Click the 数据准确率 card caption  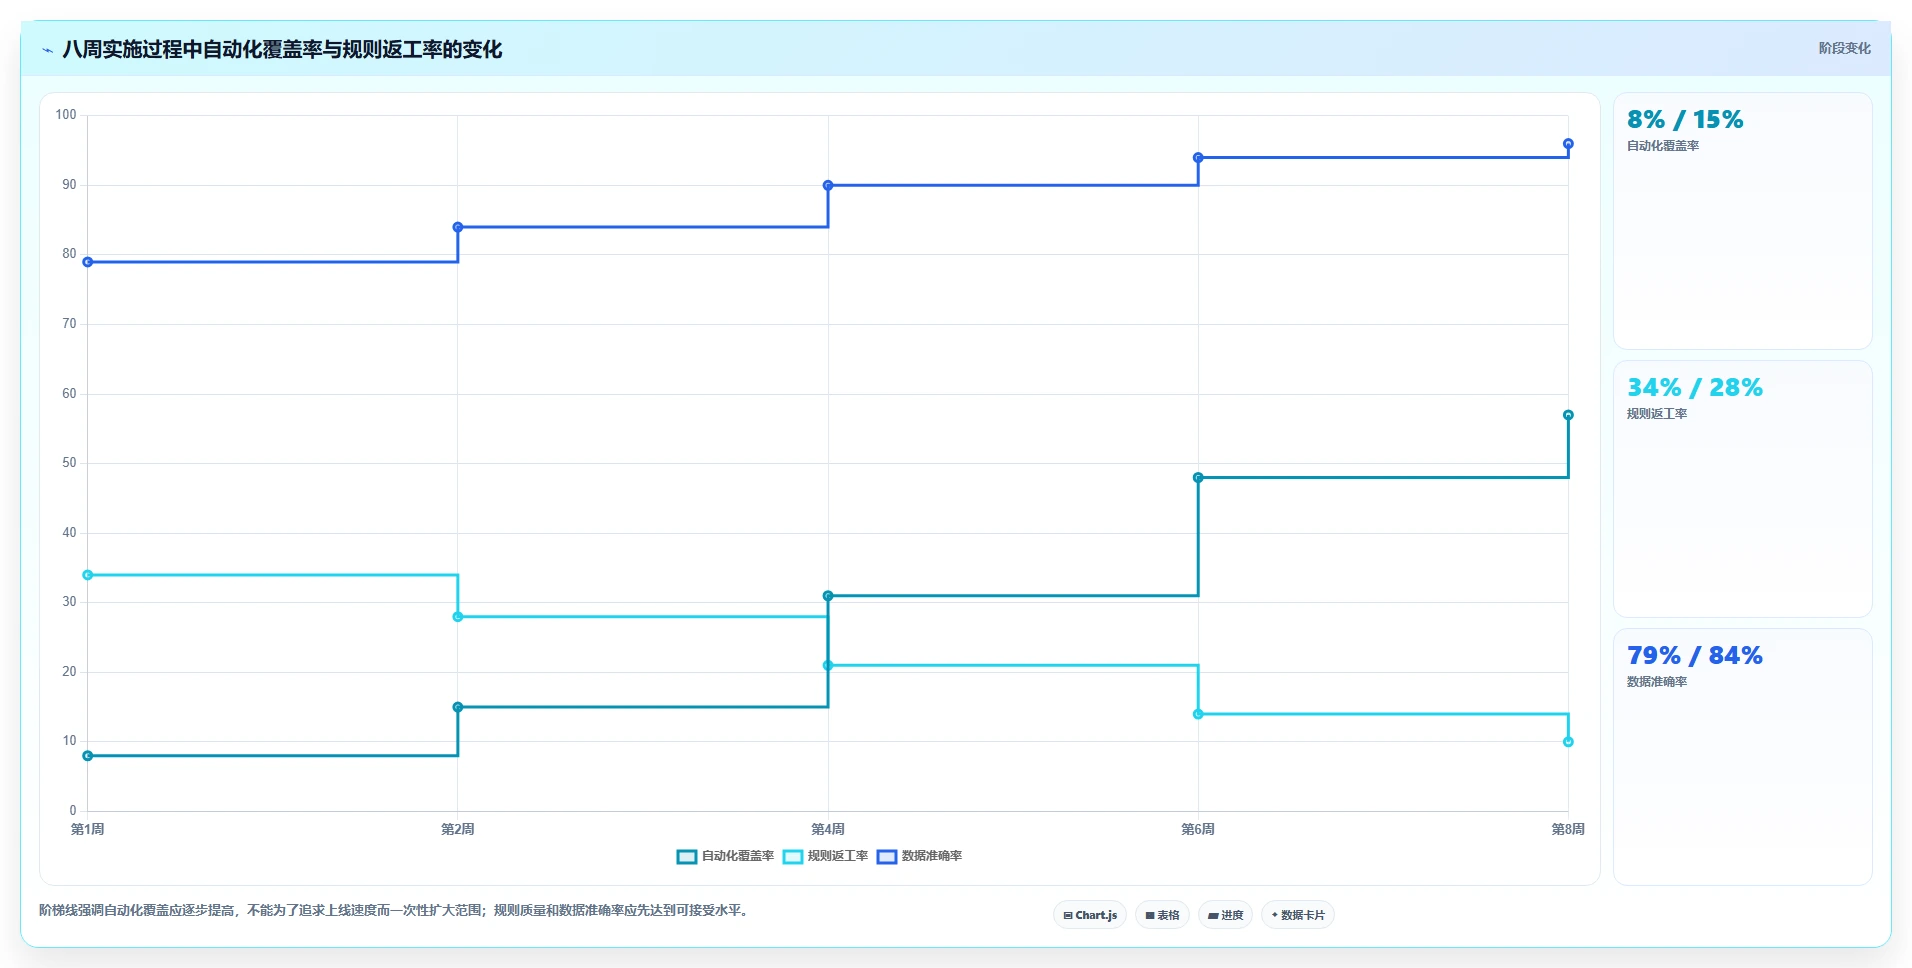click(1657, 682)
